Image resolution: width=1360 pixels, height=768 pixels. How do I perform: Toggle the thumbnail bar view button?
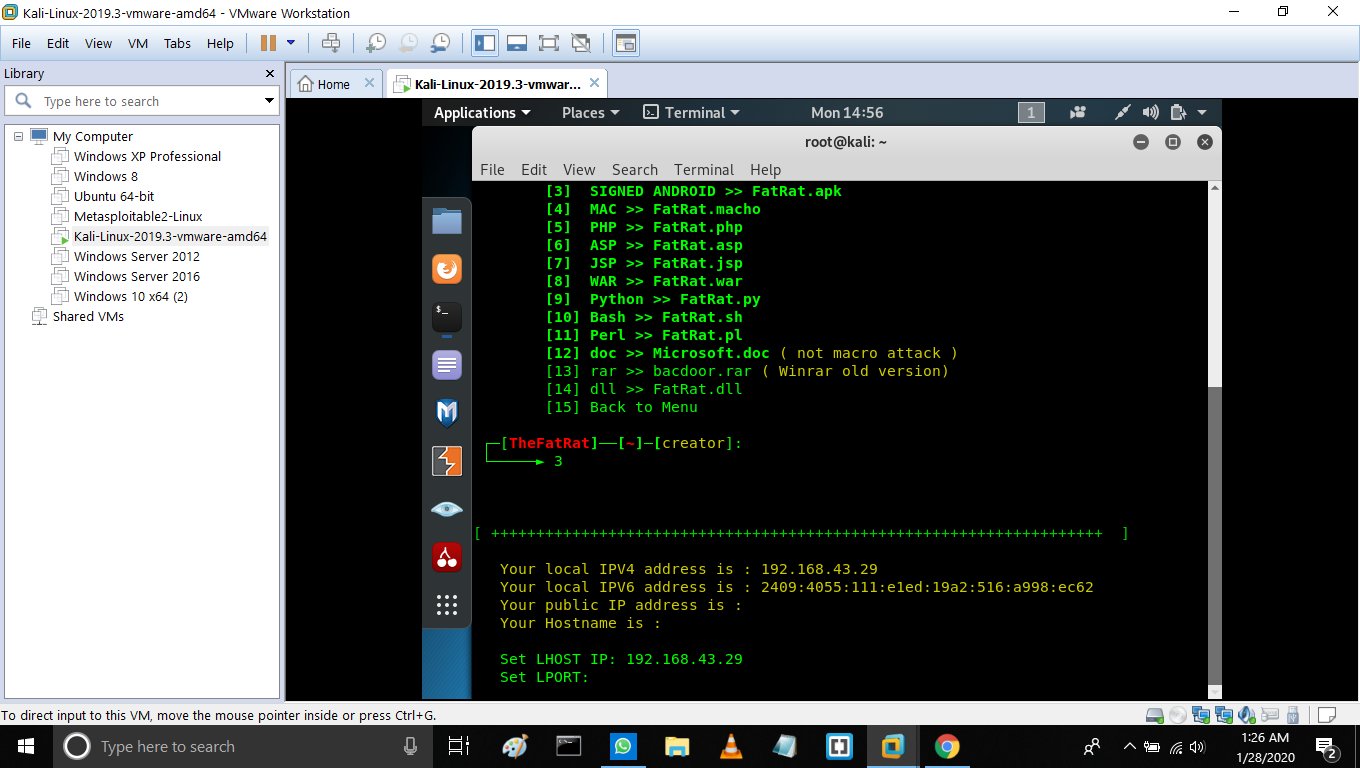516,43
